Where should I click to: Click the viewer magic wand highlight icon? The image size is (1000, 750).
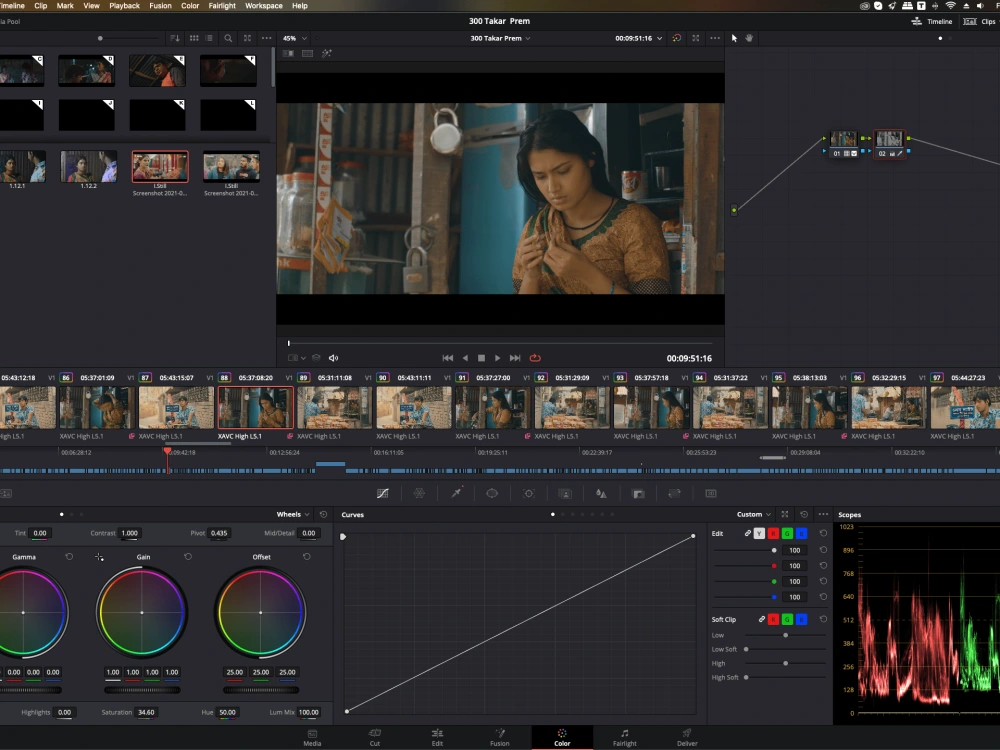coord(327,54)
